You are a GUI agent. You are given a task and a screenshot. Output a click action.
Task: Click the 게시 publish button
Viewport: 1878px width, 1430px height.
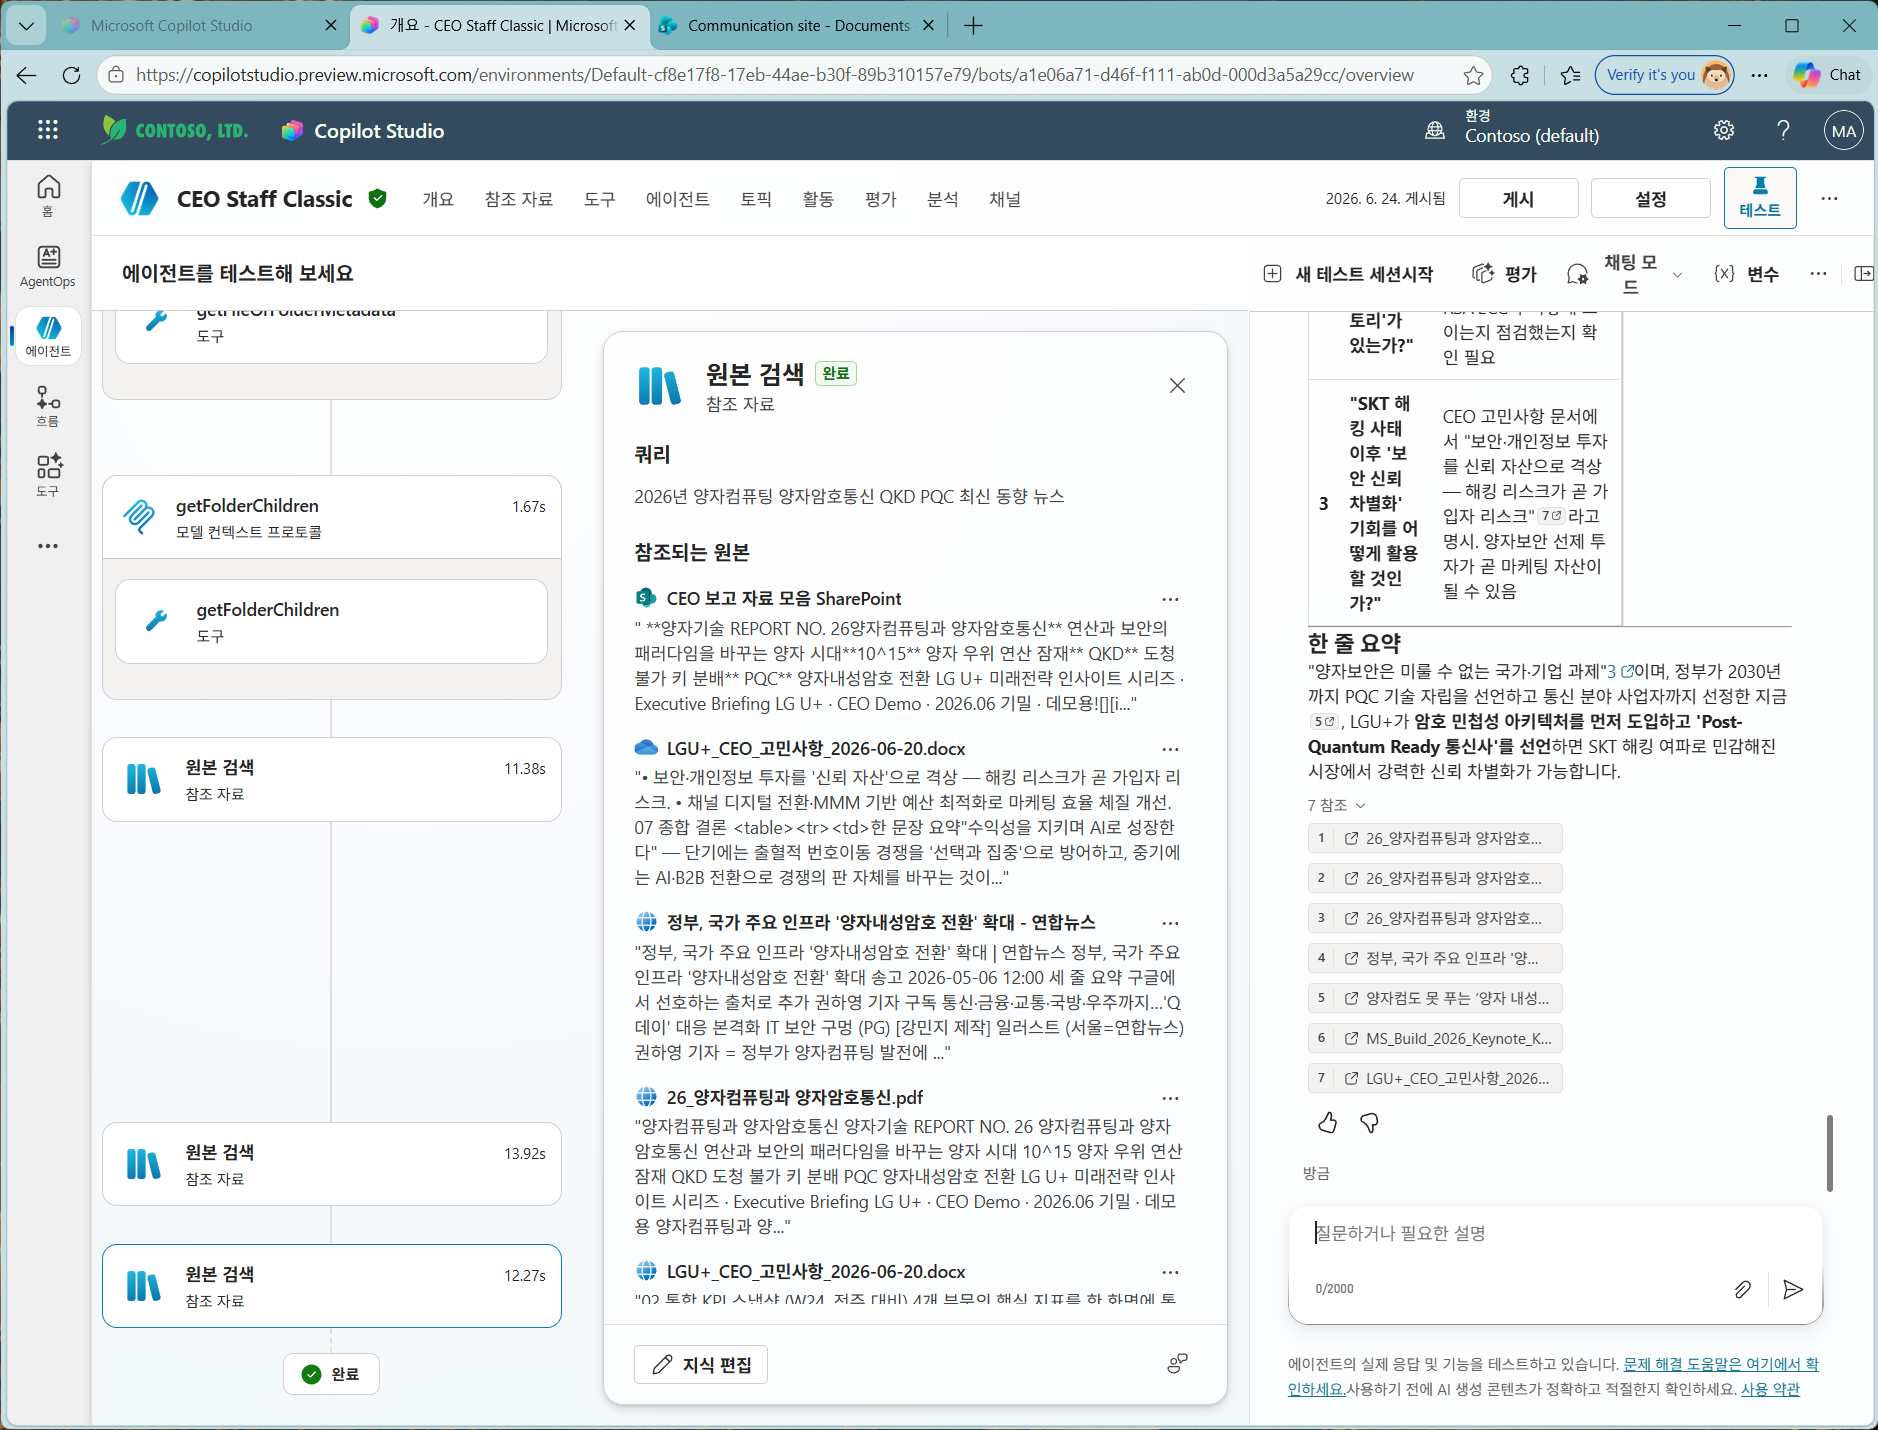1518,198
